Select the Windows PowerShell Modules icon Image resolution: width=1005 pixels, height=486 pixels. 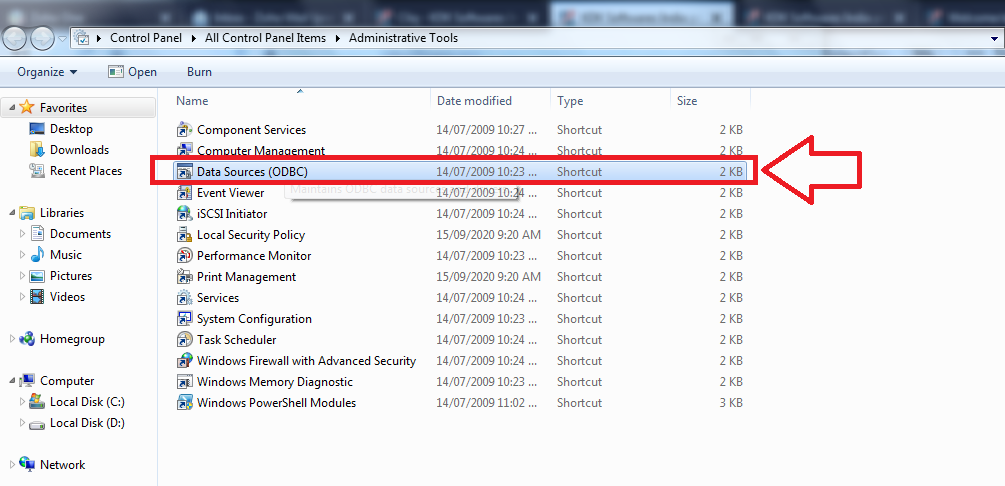tap(185, 403)
